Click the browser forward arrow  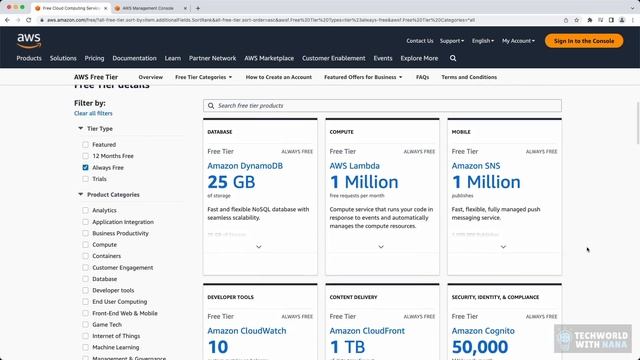click(x=18, y=20)
